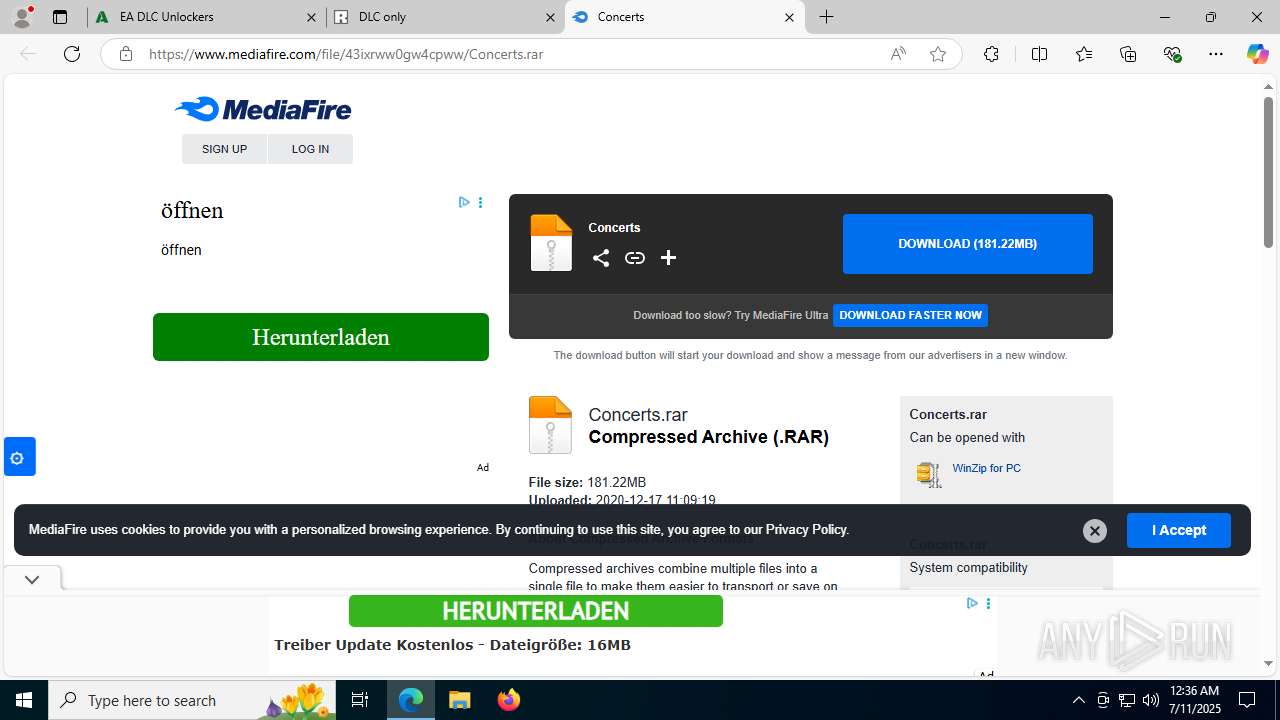Screen dimensions: 1280x720
Task: Open bottom banner ad options menu
Action: click(988, 603)
